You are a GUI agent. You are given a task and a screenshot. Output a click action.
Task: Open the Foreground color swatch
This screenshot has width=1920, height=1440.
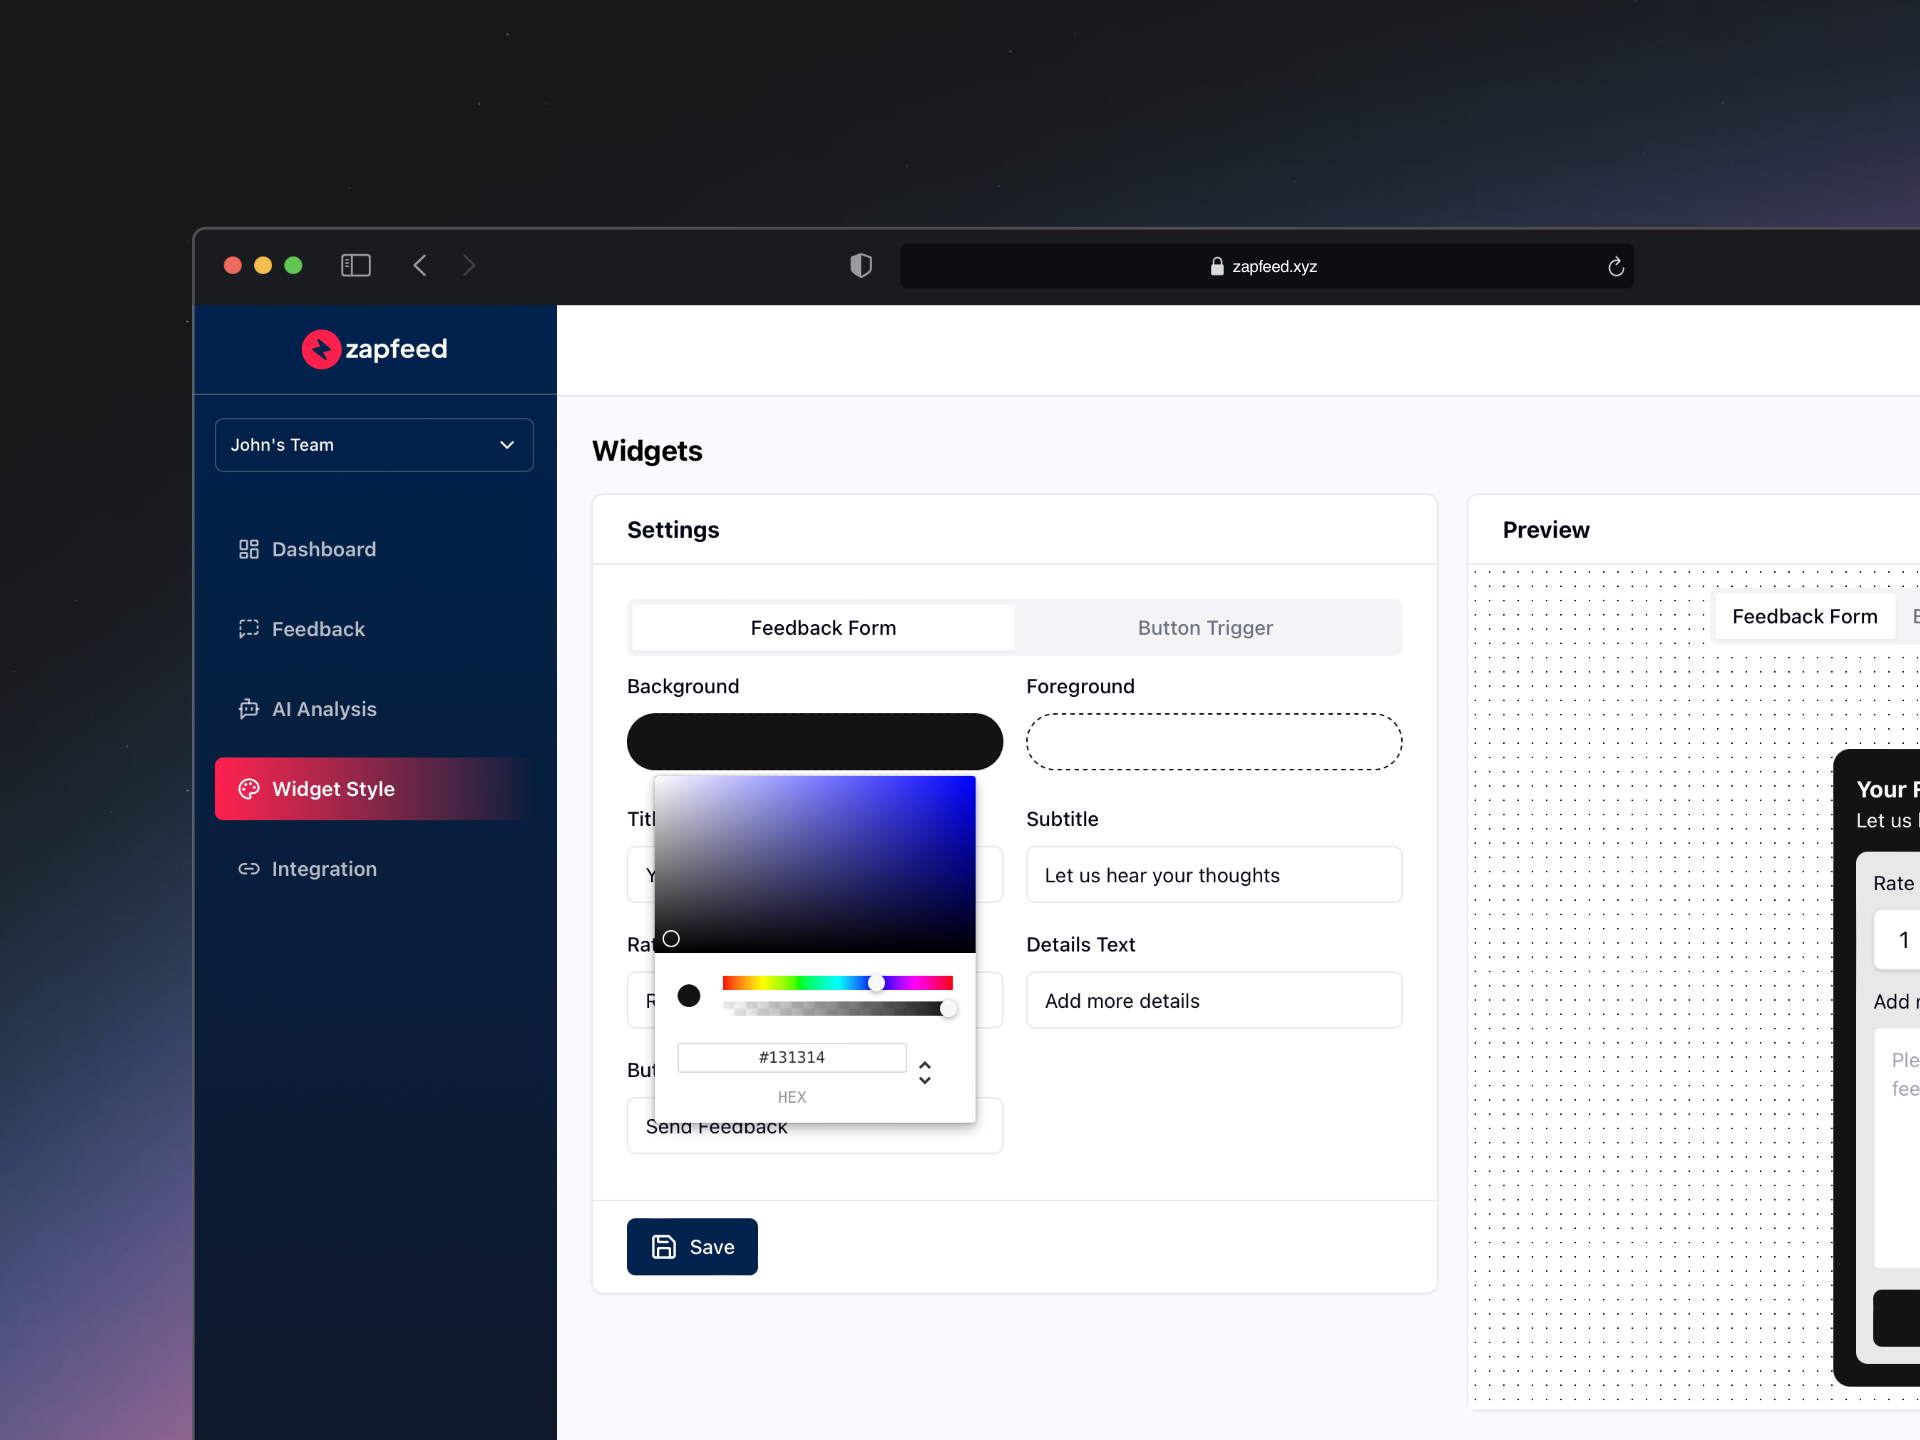point(1213,741)
